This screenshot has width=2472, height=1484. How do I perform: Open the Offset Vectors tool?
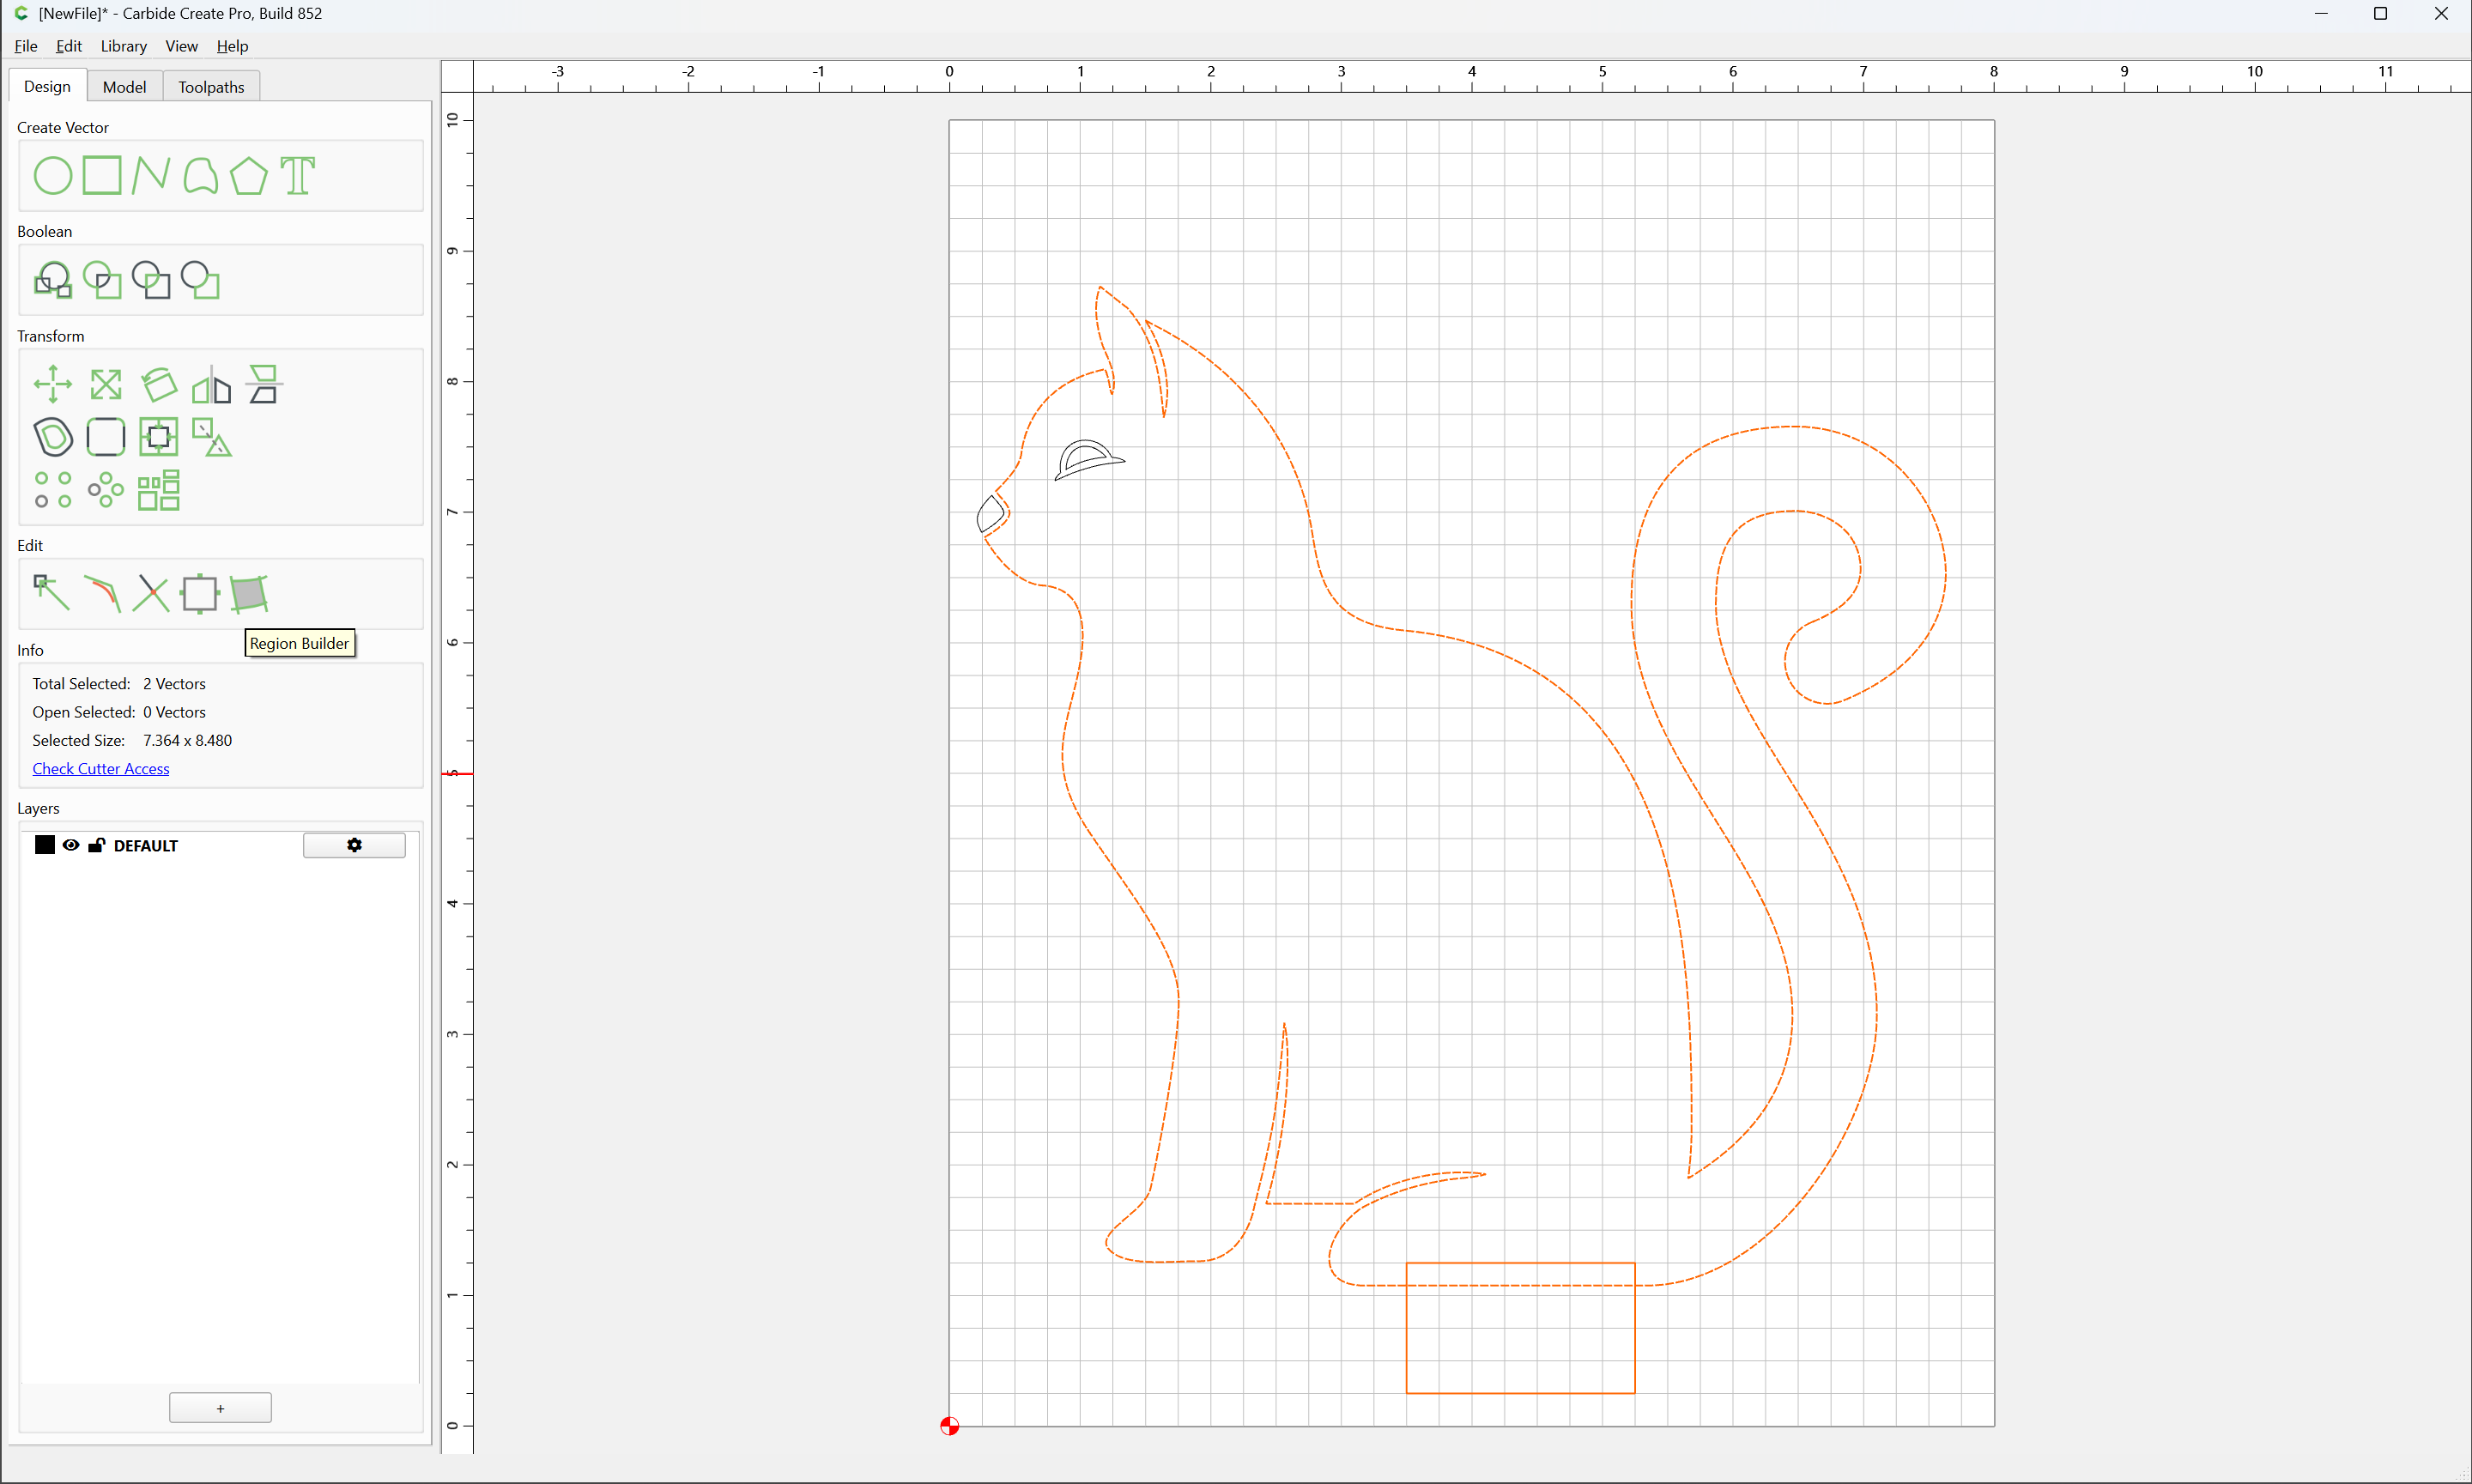53,437
